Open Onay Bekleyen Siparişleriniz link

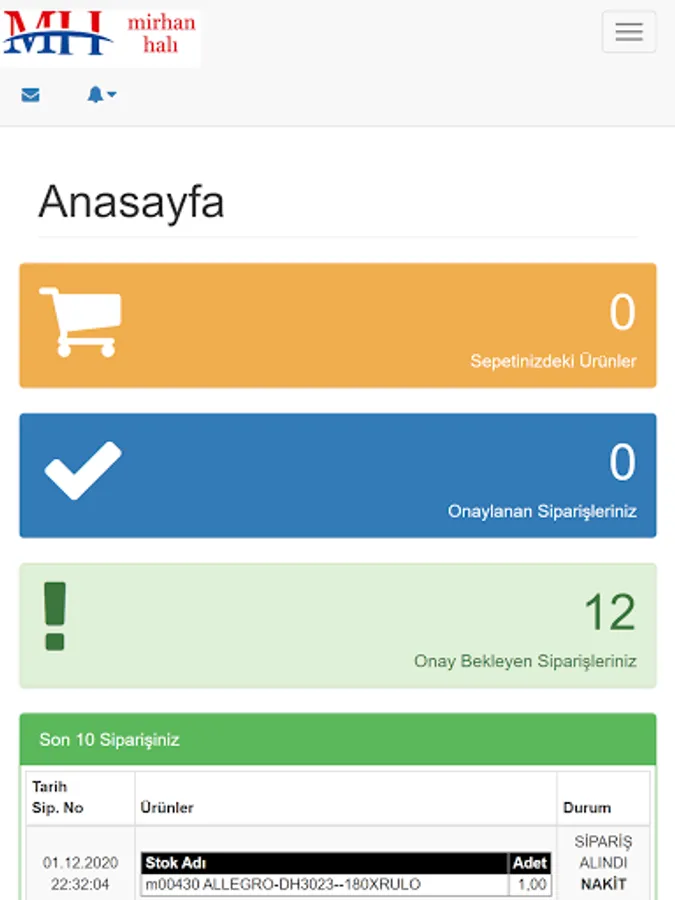coord(525,661)
